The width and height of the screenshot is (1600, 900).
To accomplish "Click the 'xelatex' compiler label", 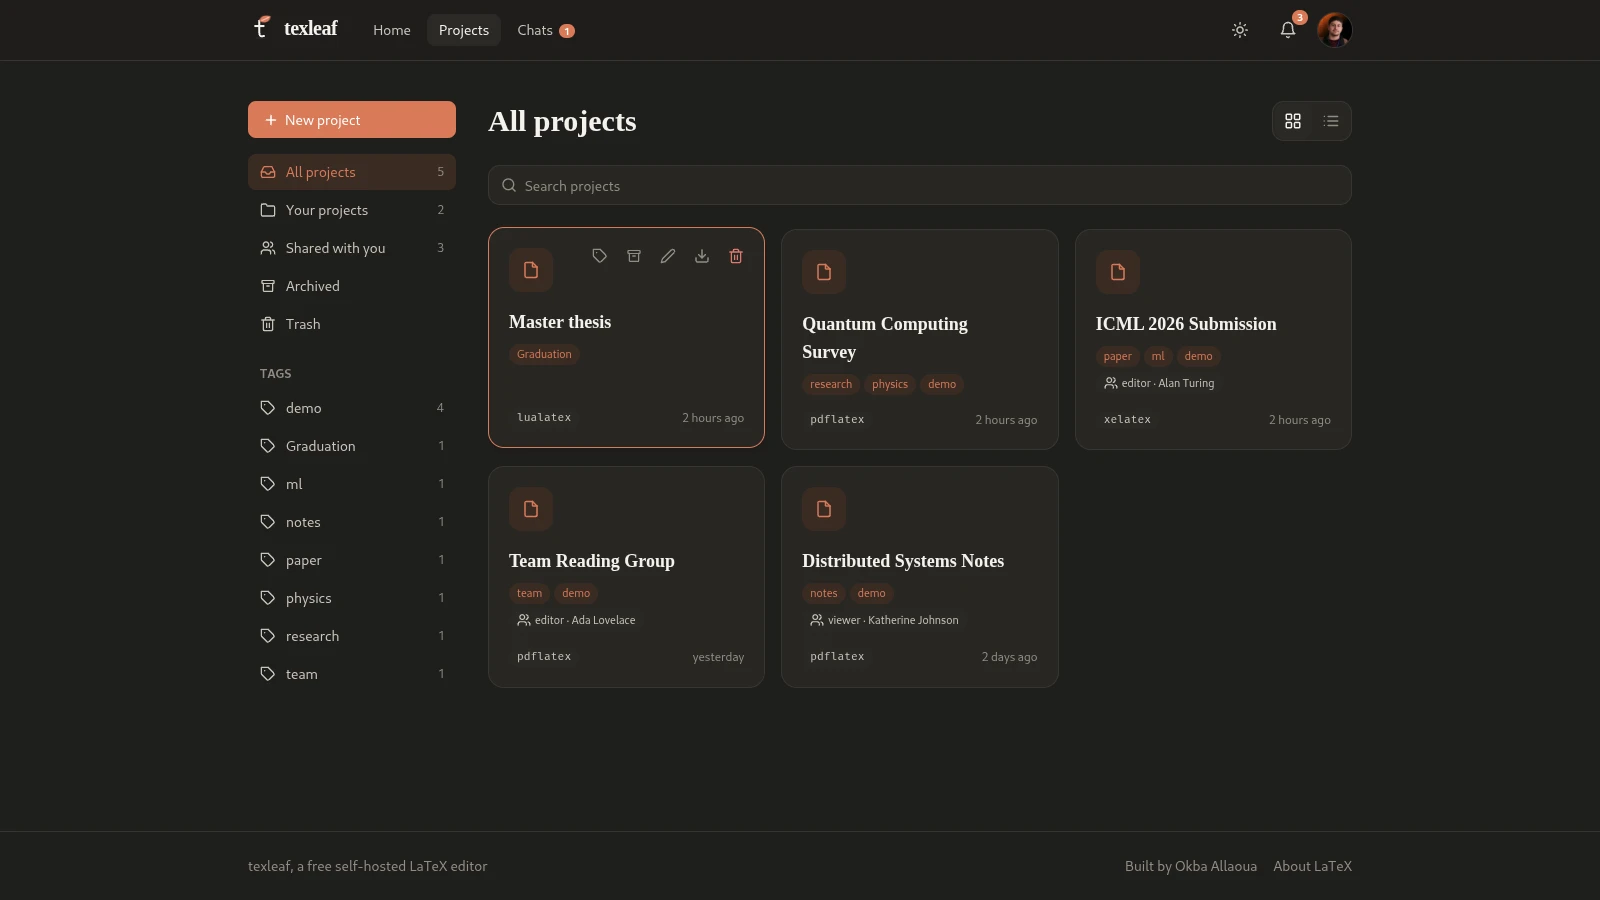I will point(1127,419).
